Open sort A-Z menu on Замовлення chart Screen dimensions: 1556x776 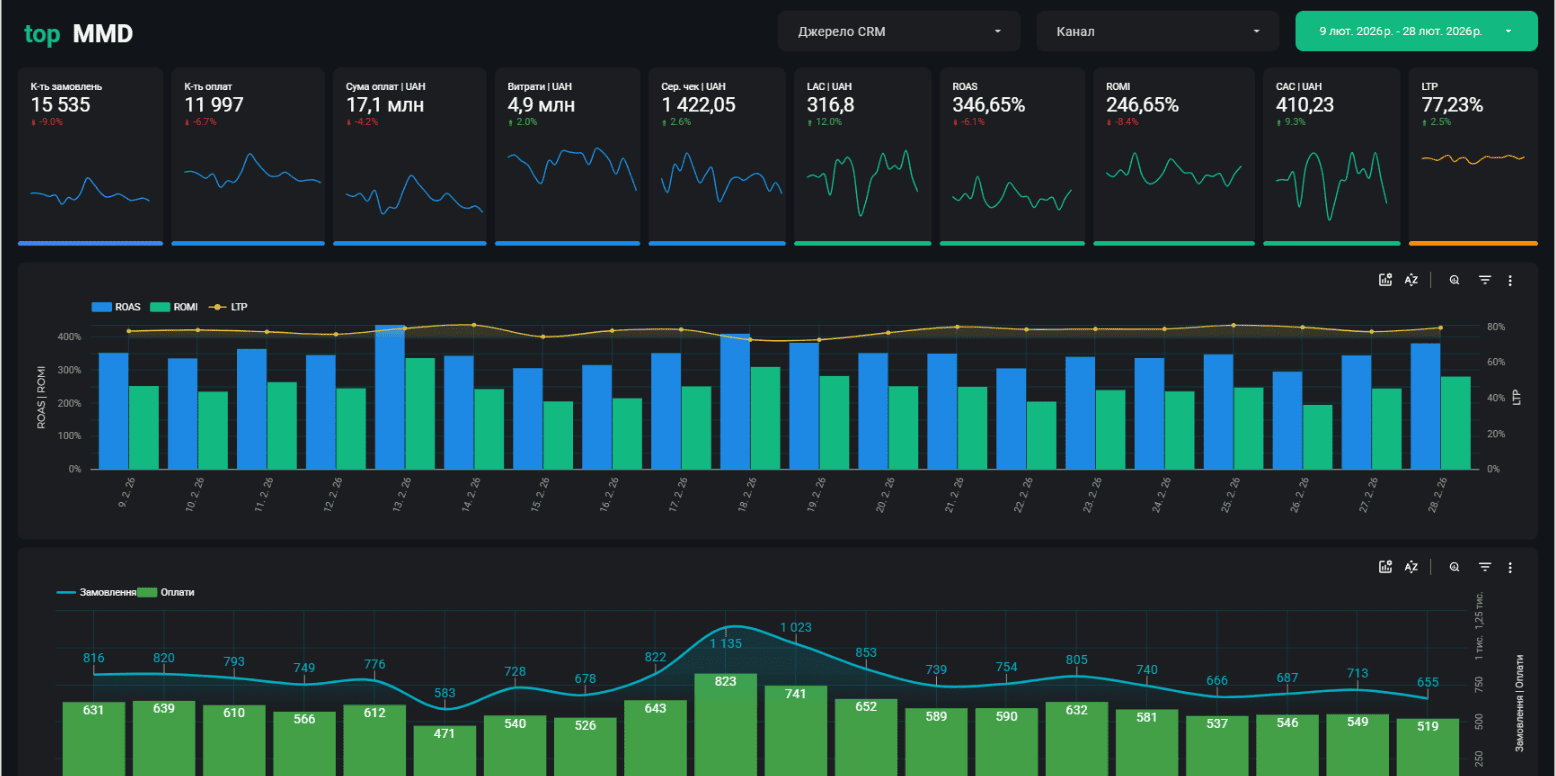tap(1411, 567)
